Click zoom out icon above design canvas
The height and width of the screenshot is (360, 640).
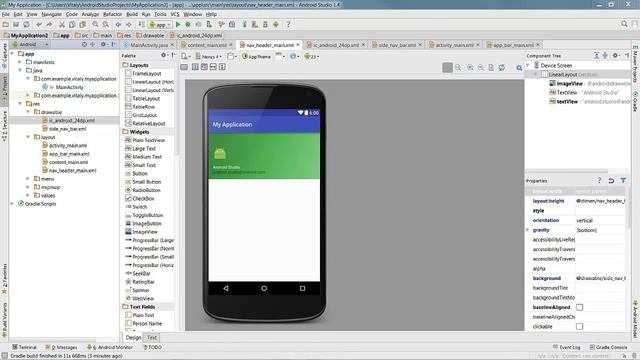(481, 68)
